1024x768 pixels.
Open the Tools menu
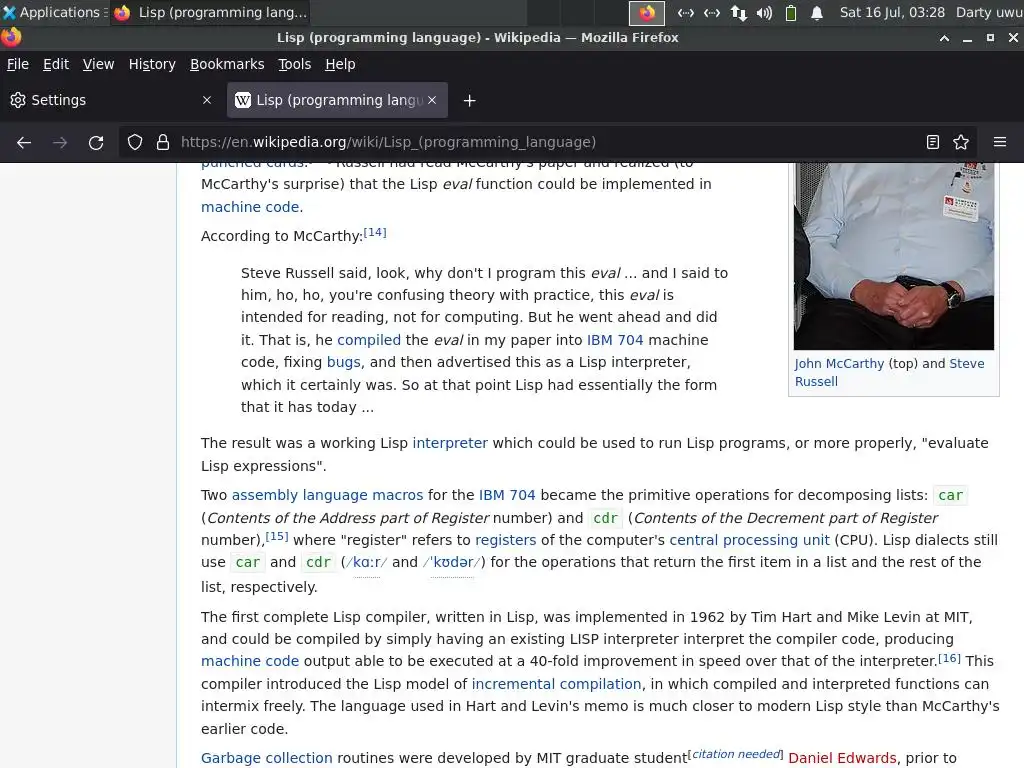pyautogui.click(x=295, y=64)
